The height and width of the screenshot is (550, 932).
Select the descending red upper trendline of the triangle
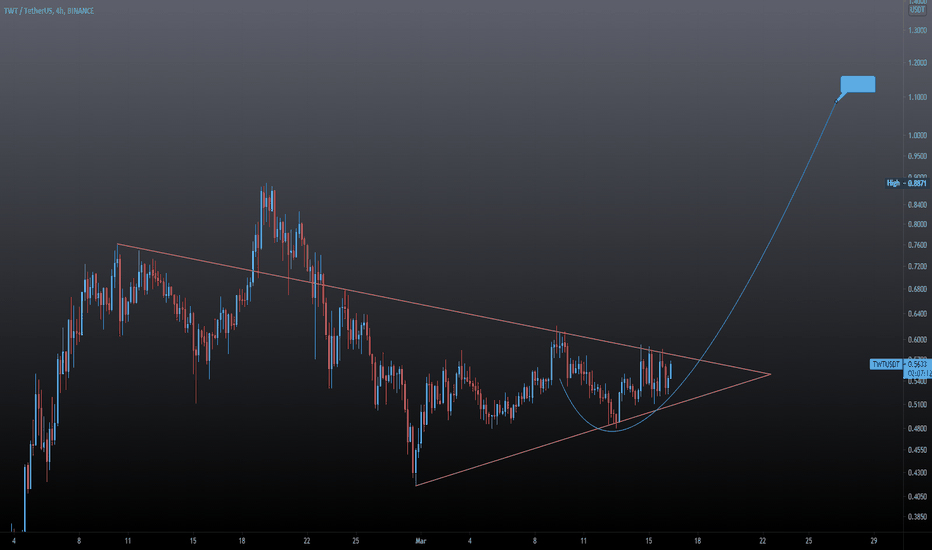(443, 309)
